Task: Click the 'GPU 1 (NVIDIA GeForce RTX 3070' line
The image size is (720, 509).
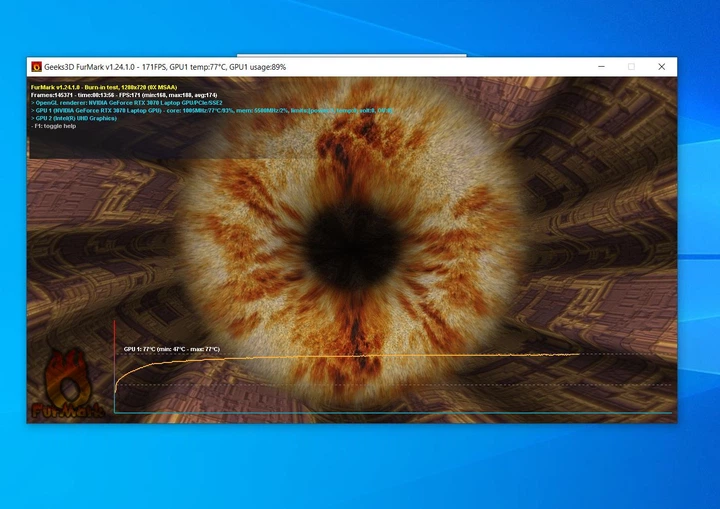Action: click(x=212, y=111)
